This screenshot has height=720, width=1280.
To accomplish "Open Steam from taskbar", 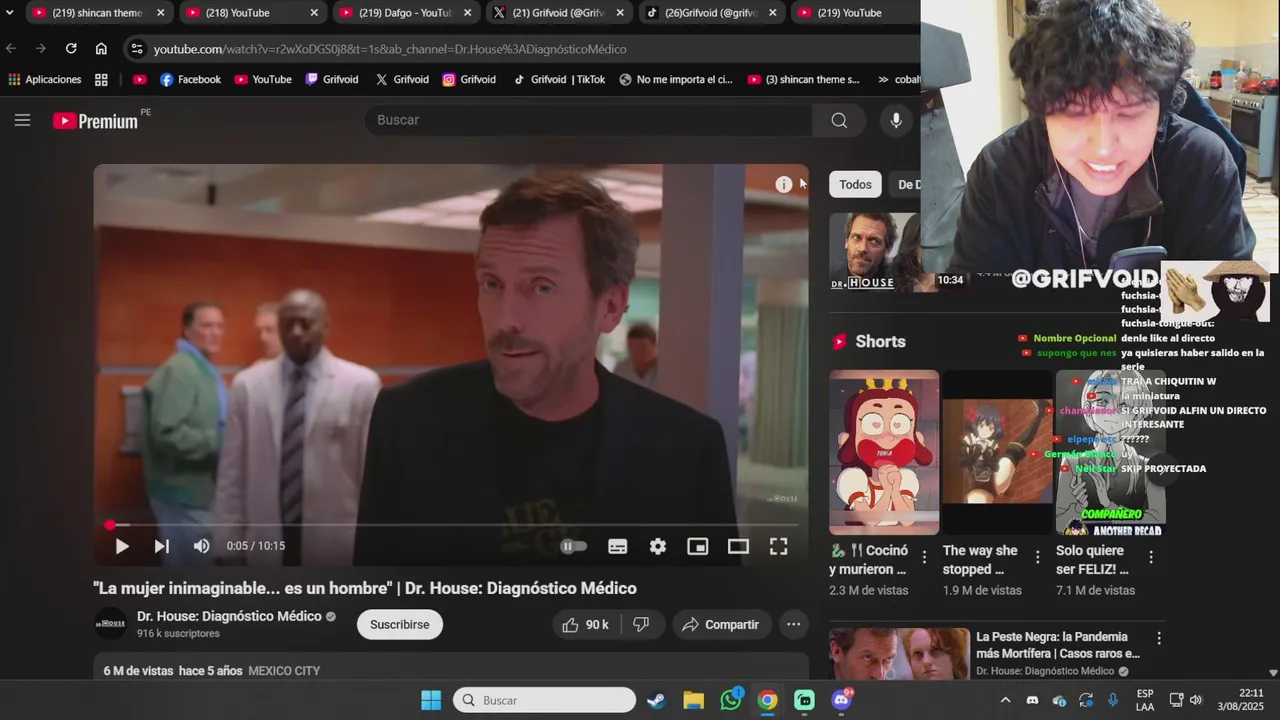I will click(656, 700).
